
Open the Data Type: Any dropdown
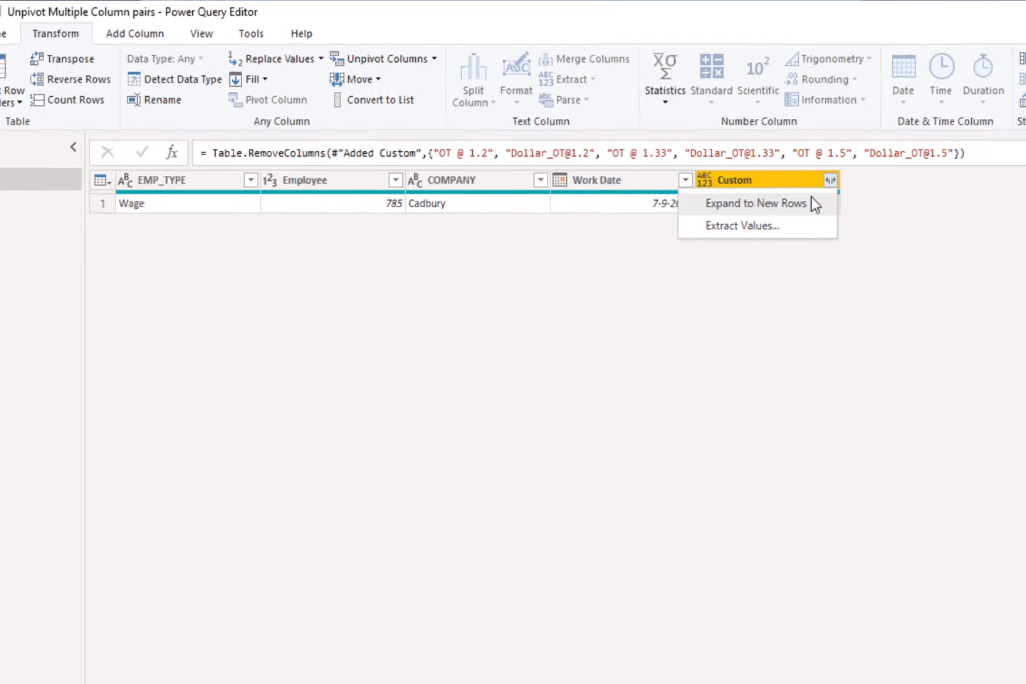click(x=165, y=59)
